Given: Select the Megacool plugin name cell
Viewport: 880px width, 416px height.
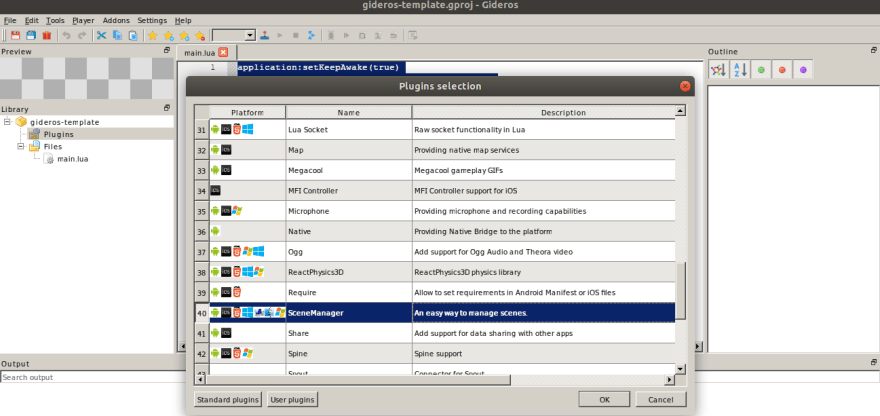Looking at the screenshot, I should coord(349,170).
